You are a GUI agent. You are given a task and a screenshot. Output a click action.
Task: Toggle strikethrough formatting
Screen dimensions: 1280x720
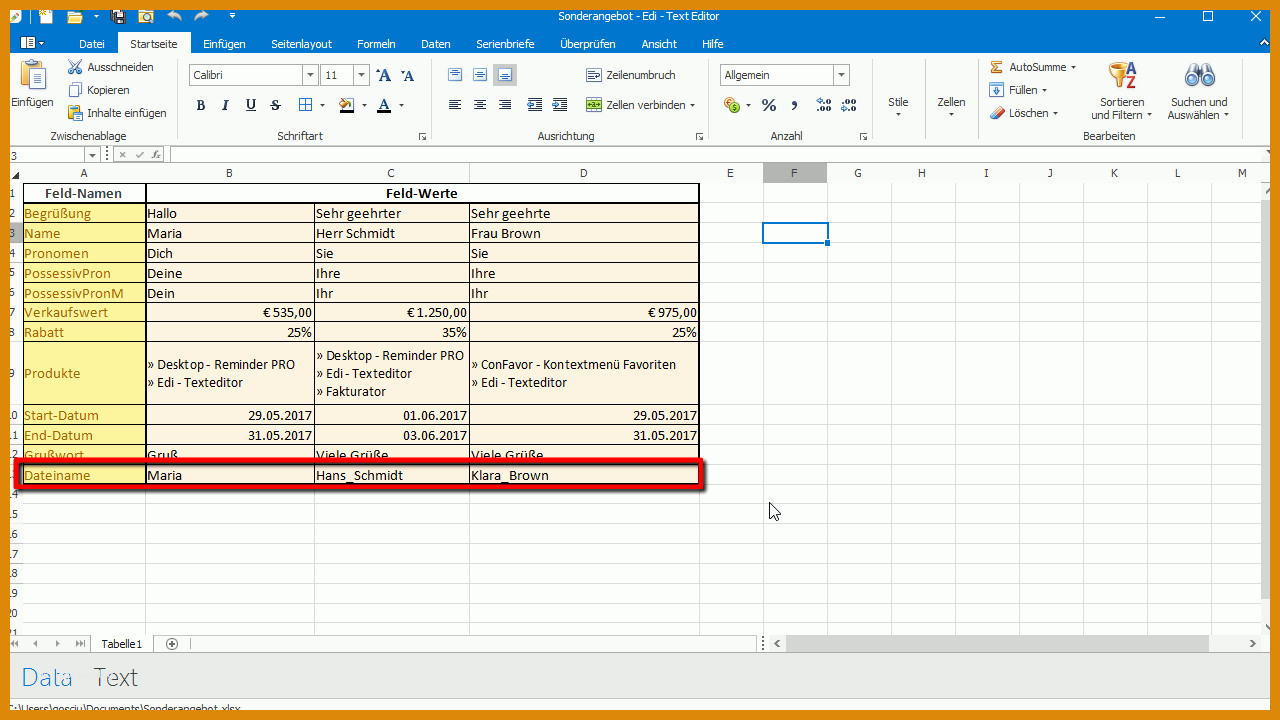[276, 105]
